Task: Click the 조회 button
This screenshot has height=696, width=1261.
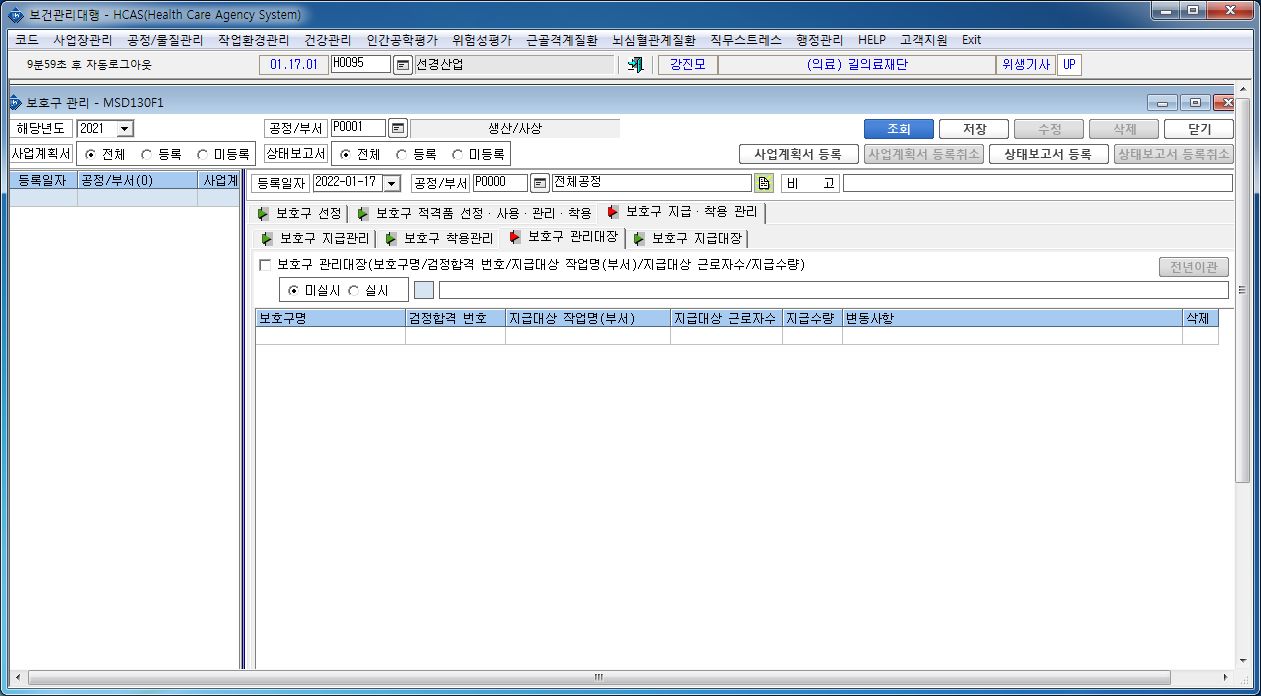Action: (899, 129)
